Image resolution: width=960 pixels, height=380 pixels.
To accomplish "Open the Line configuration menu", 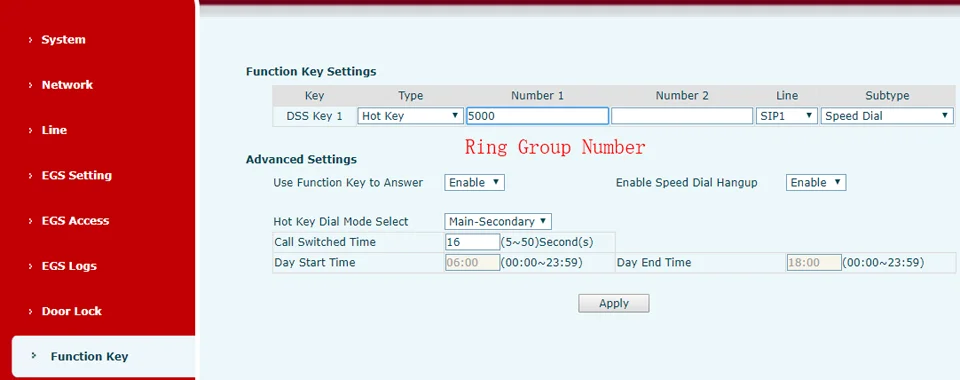I will (54, 130).
